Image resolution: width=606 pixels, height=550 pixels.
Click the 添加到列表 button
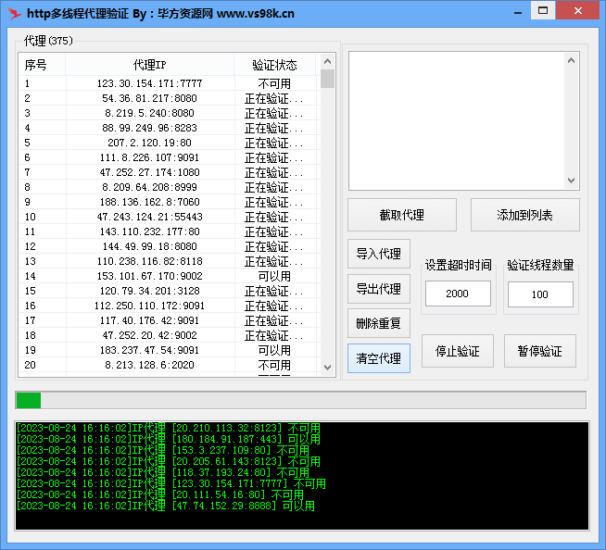coord(525,215)
